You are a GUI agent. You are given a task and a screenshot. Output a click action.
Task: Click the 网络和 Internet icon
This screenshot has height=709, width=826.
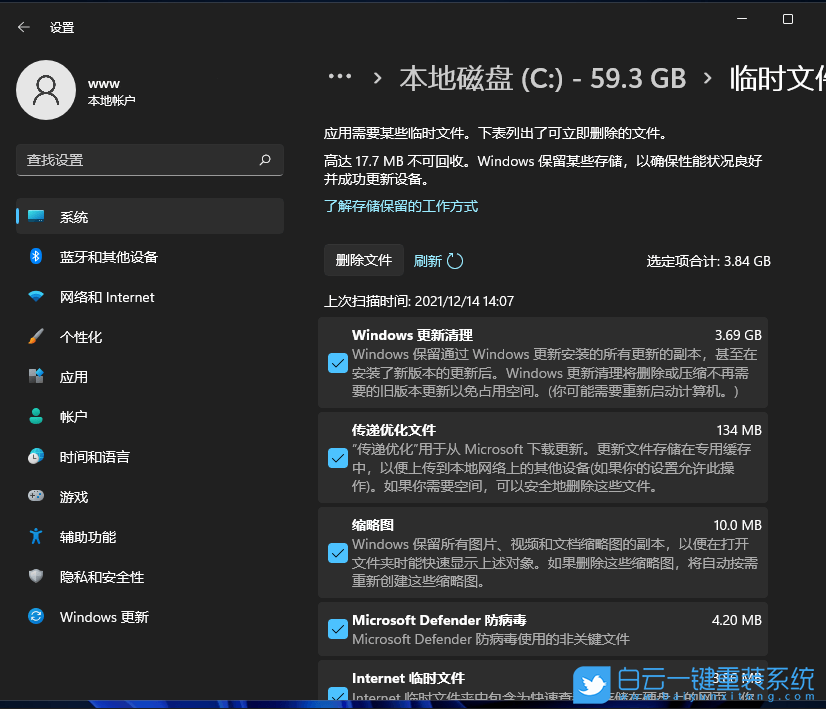[35, 297]
